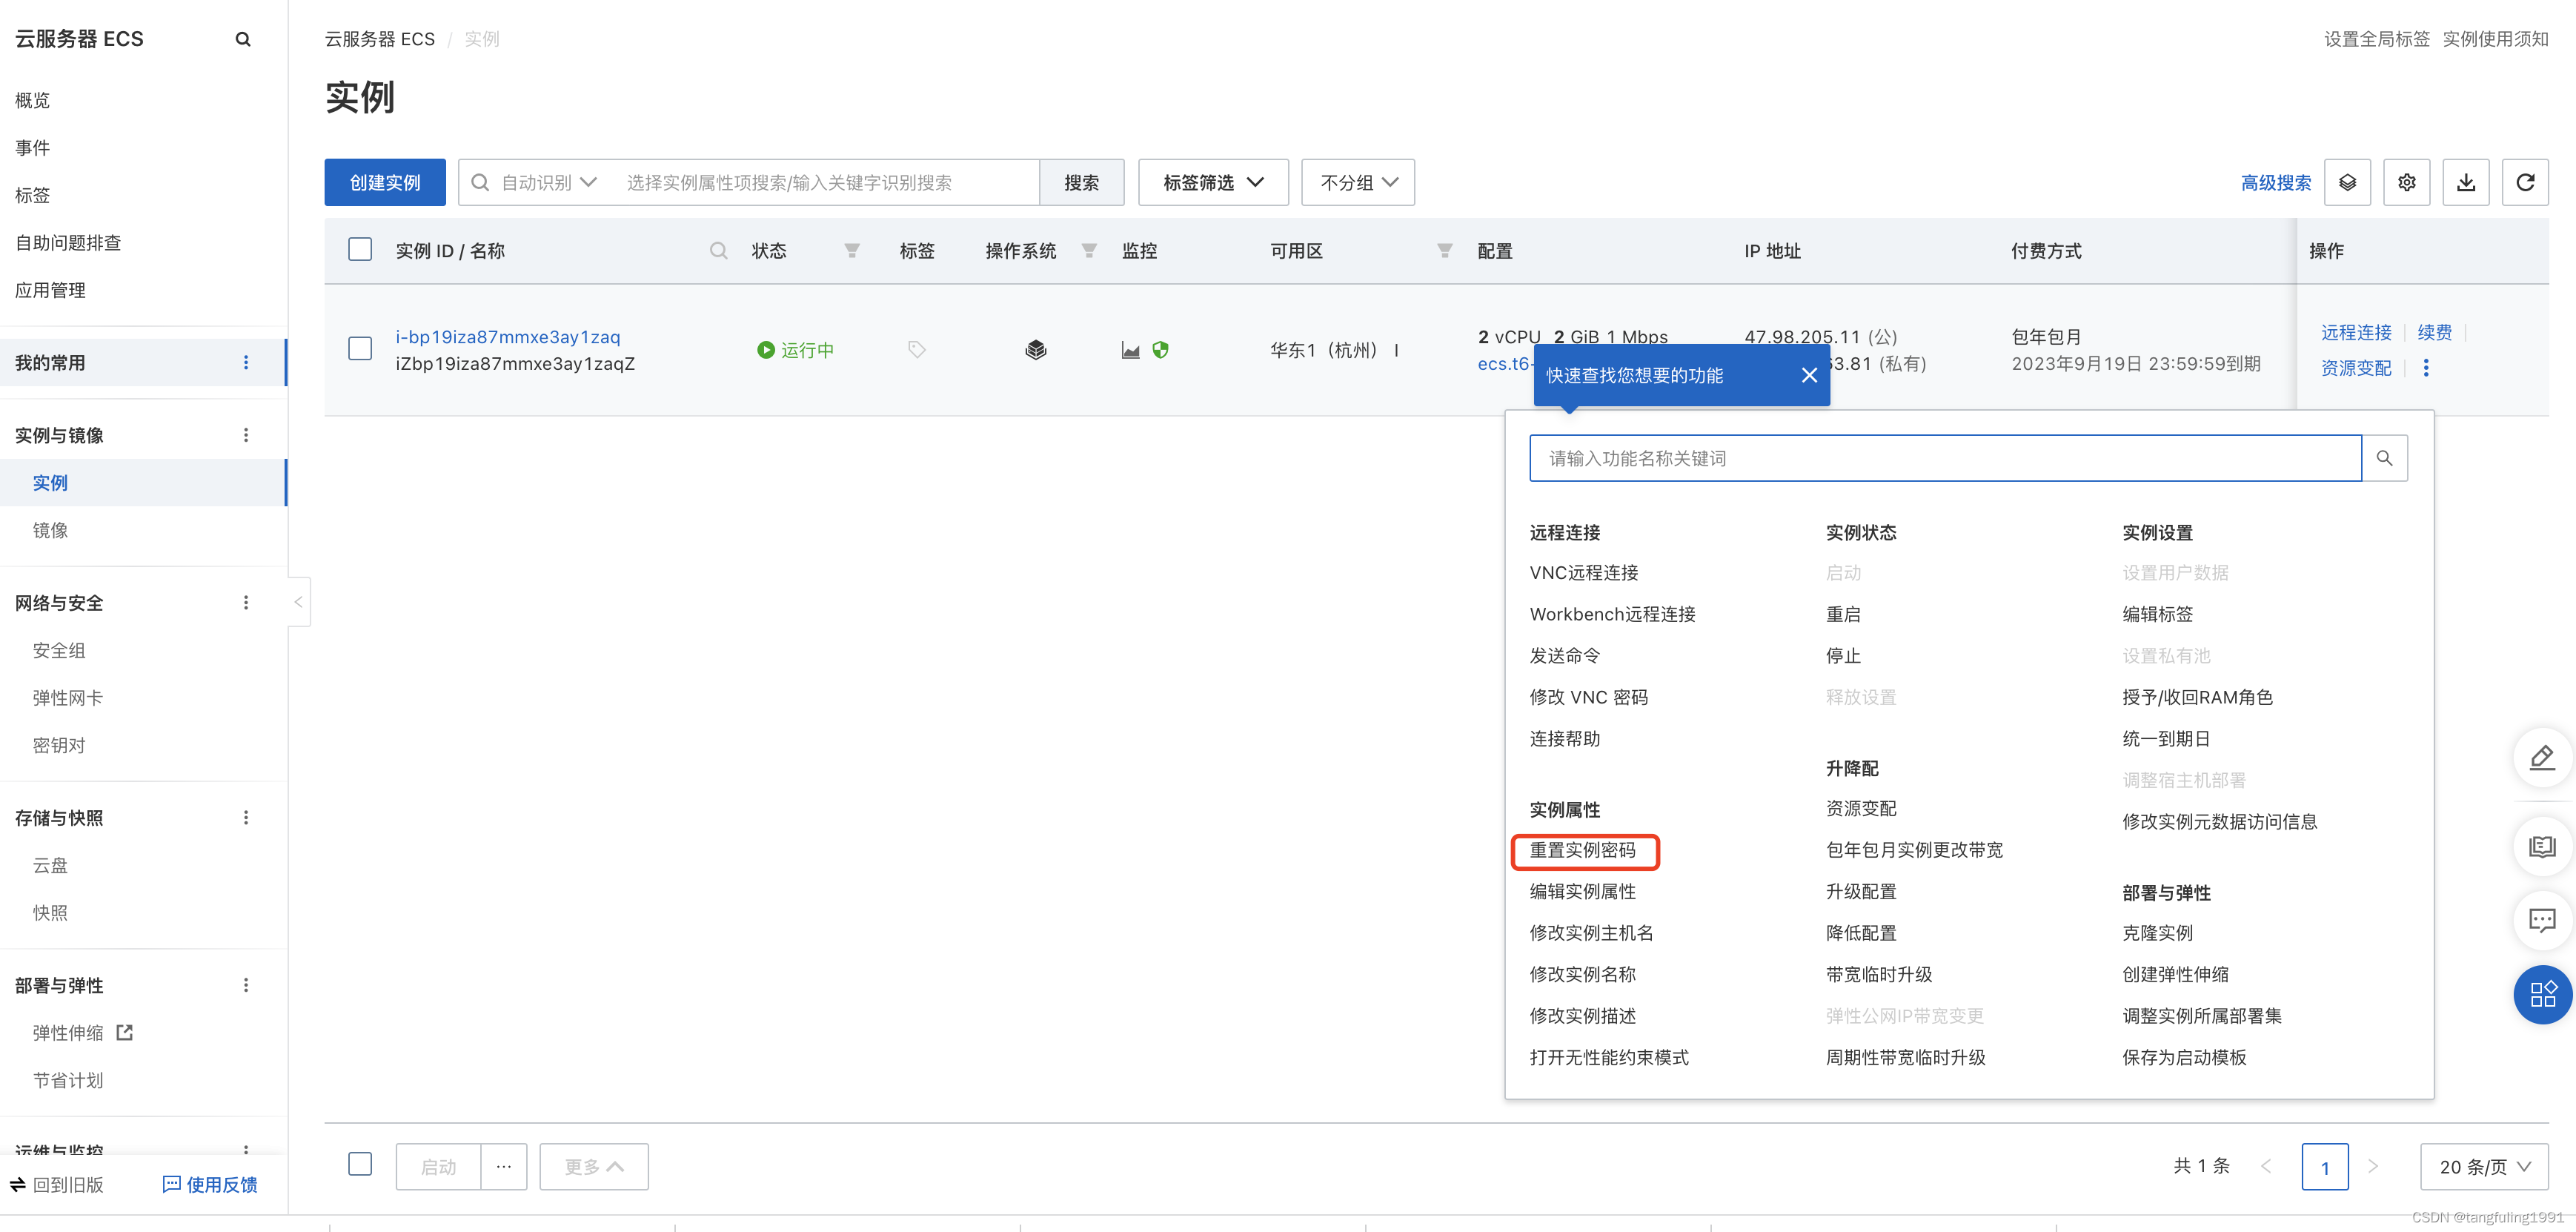Click the function search magnifier button
The height and width of the screenshot is (1232, 2576).
(2384, 458)
